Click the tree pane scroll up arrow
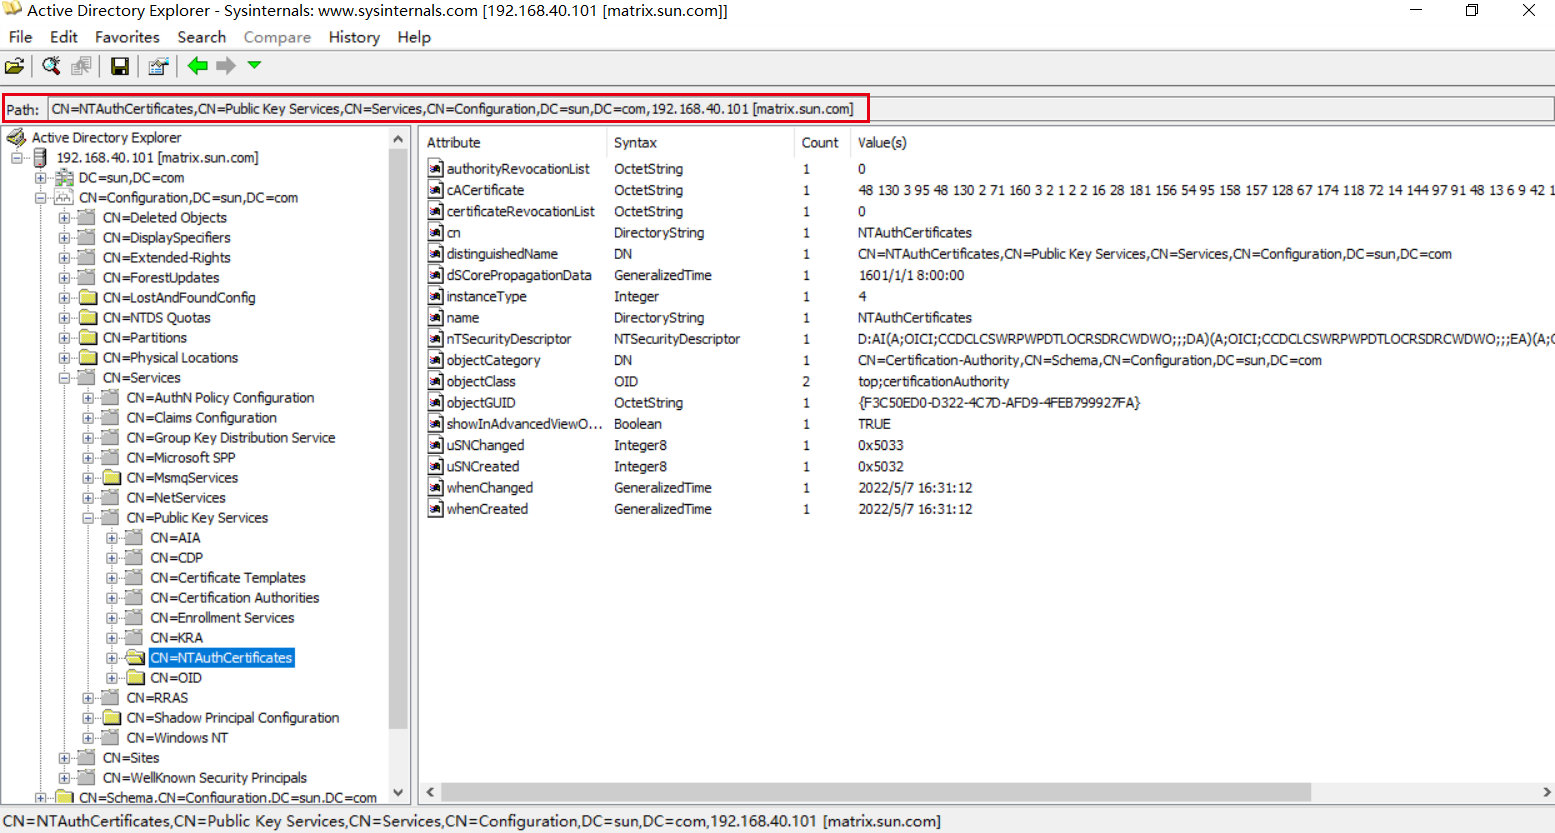This screenshot has width=1555, height=833. [398, 139]
